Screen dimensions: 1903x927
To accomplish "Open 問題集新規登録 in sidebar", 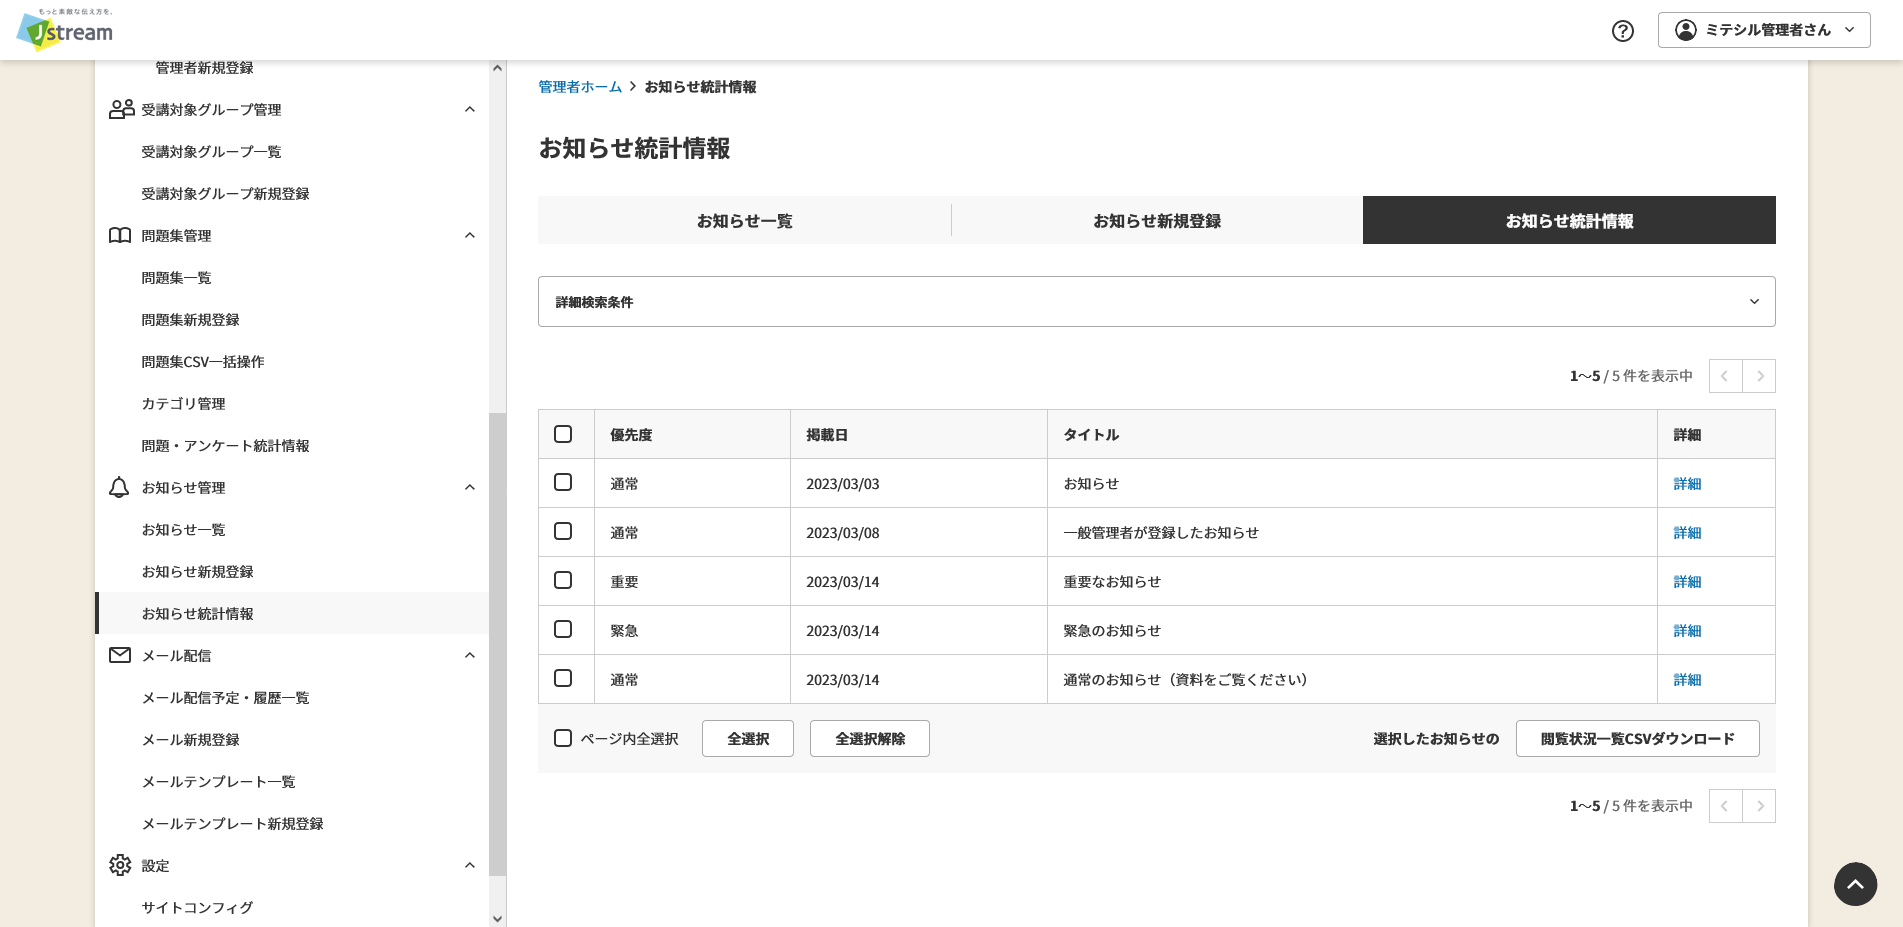I will click(x=190, y=320).
